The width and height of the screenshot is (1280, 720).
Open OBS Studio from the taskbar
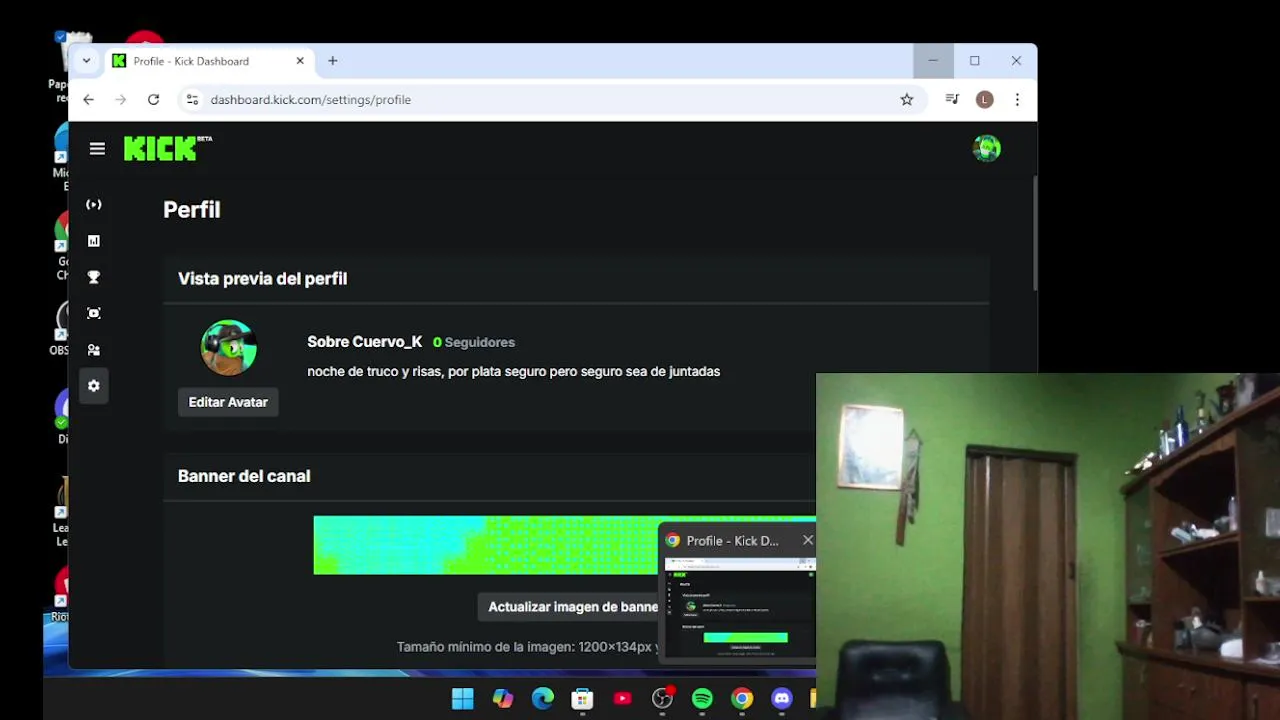point(662,699)
